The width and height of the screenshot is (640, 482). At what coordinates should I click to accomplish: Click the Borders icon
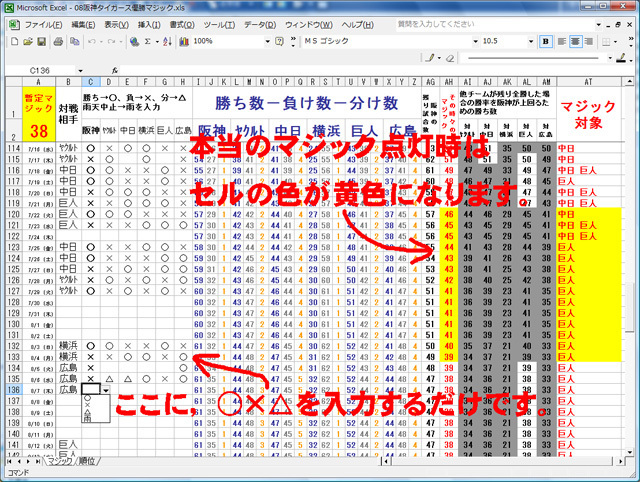(x=606, y=41)
